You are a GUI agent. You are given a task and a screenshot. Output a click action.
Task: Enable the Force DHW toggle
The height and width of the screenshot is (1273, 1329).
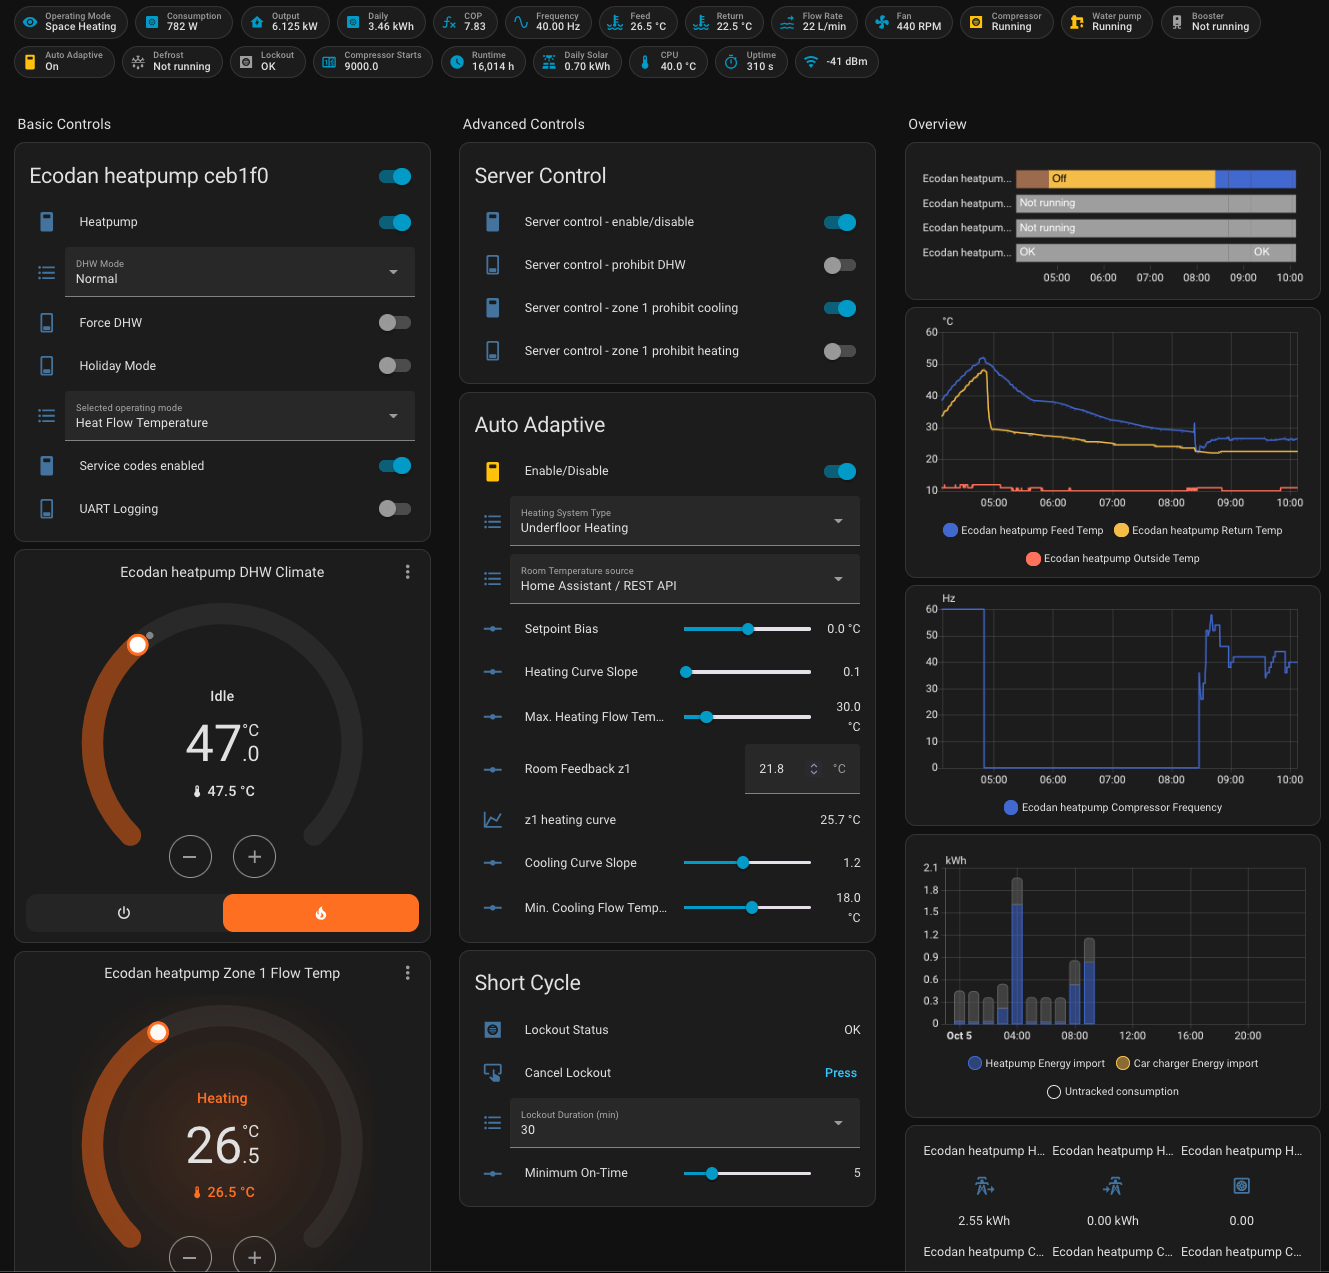pos(394,323)
